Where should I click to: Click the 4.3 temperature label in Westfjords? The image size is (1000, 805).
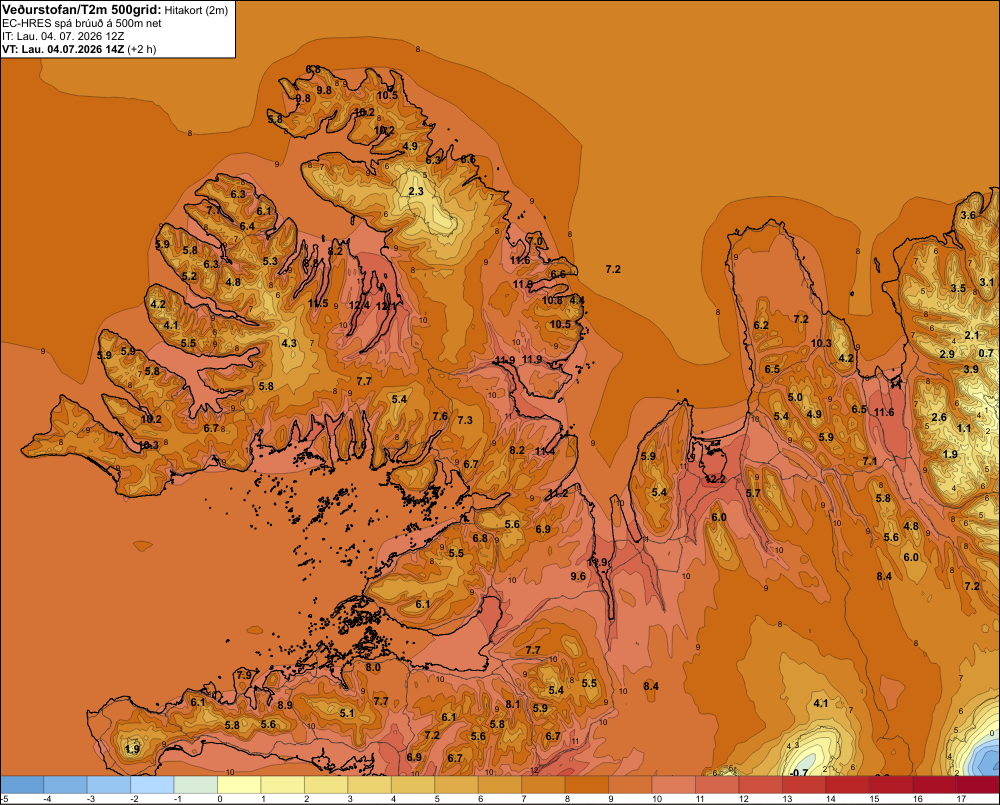(x=289, y=343)
